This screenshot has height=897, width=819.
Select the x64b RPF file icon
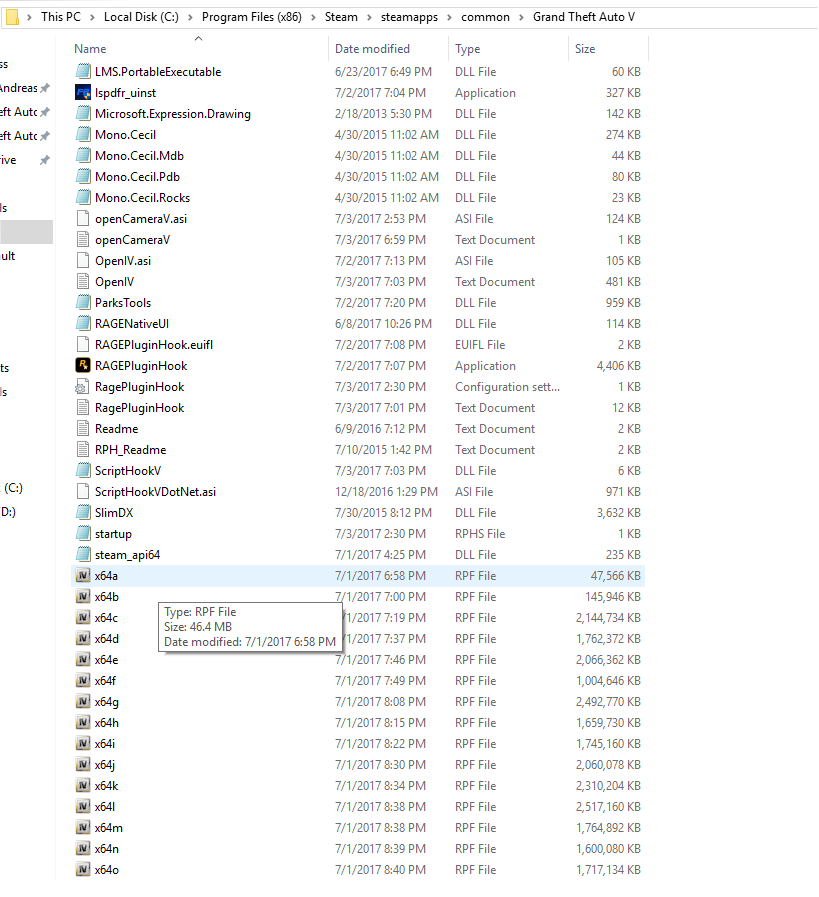click(x=83, y=597)
